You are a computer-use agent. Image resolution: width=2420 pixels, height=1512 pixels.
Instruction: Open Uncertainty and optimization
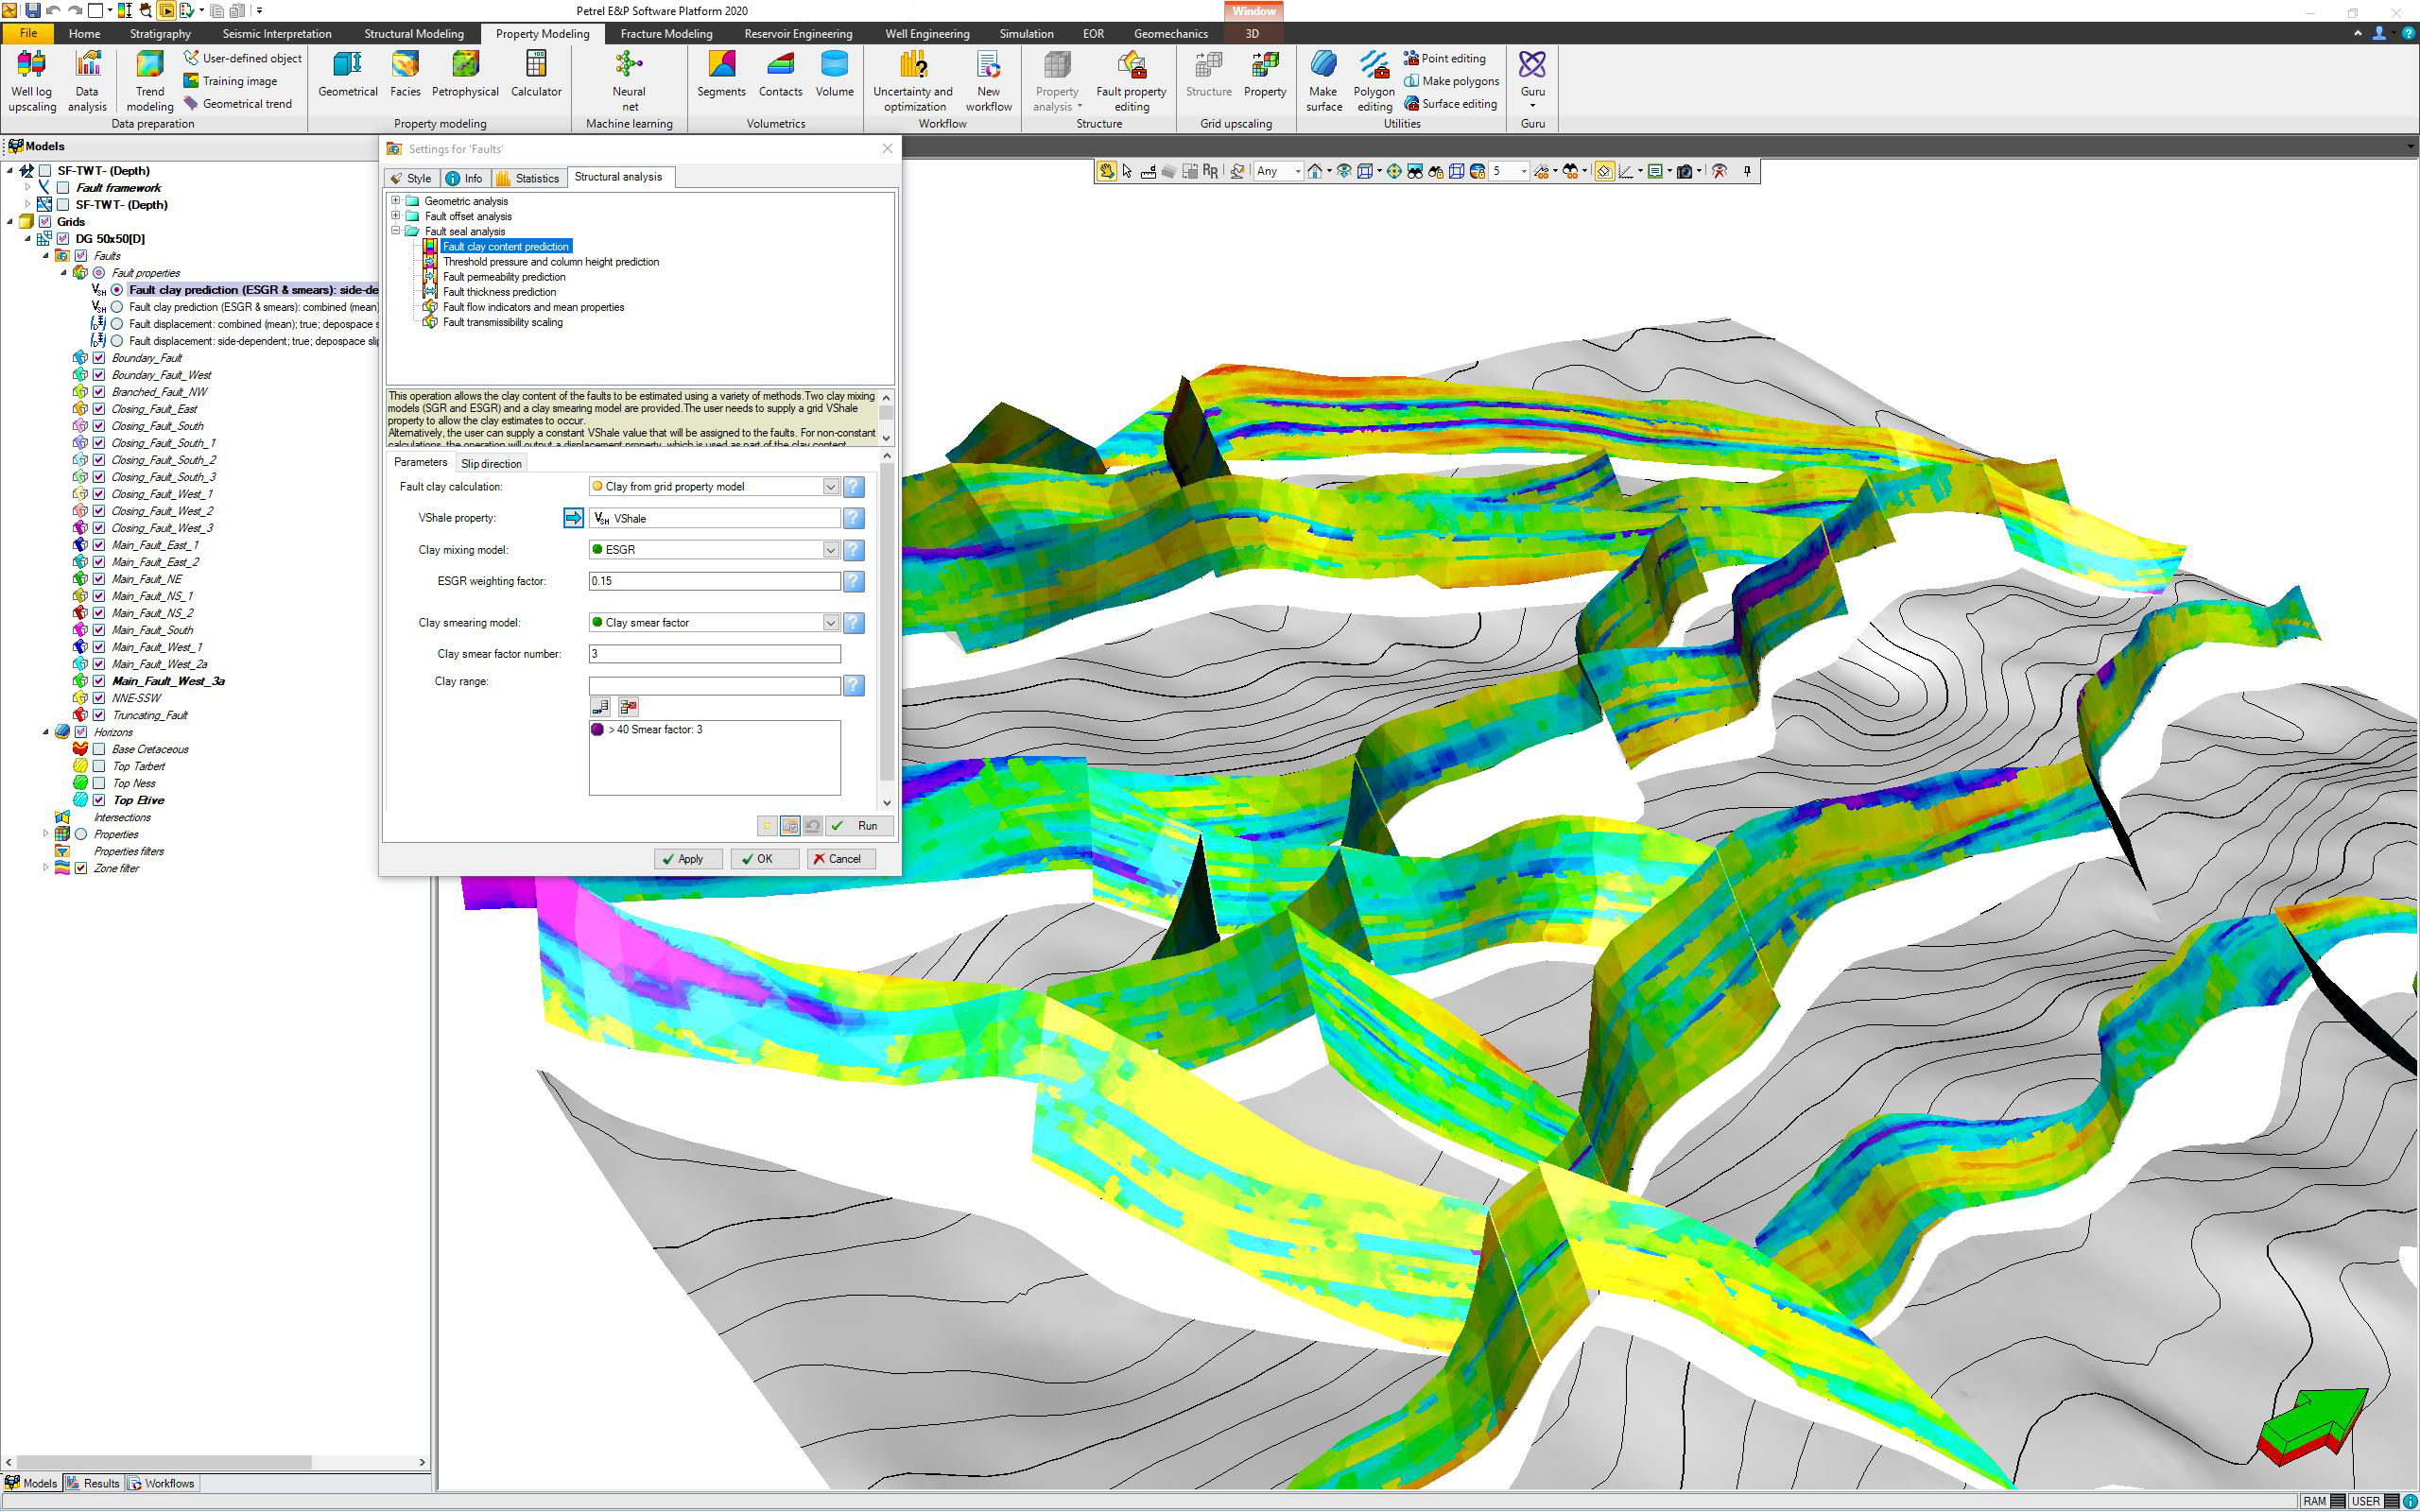(913, 81)
